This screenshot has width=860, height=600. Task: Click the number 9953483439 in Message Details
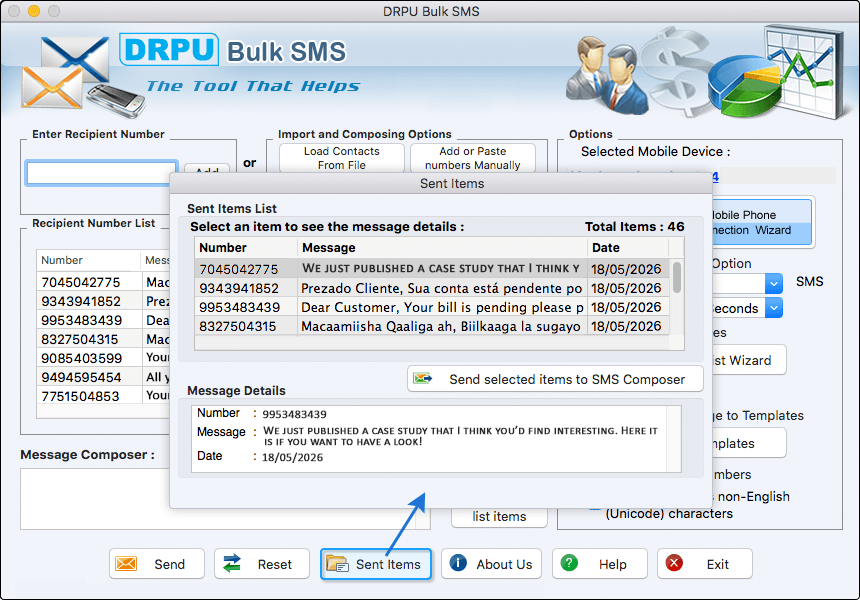tap(294, 414)
